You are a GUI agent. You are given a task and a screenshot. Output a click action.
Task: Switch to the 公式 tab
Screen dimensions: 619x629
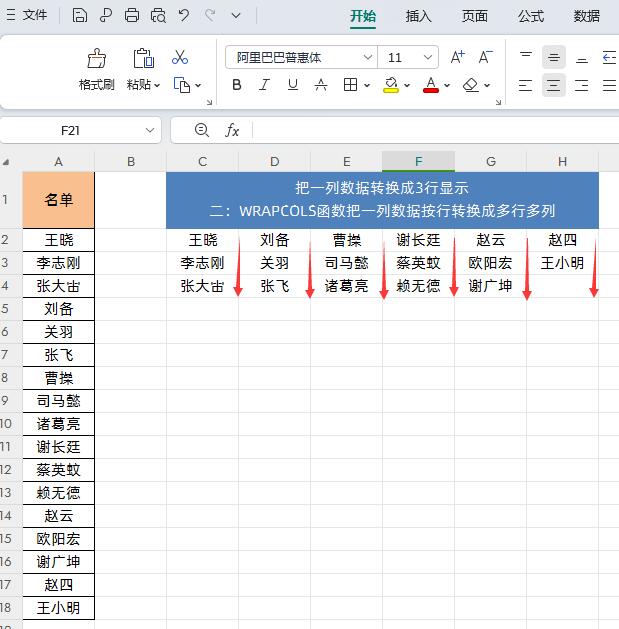pos(531,16)
